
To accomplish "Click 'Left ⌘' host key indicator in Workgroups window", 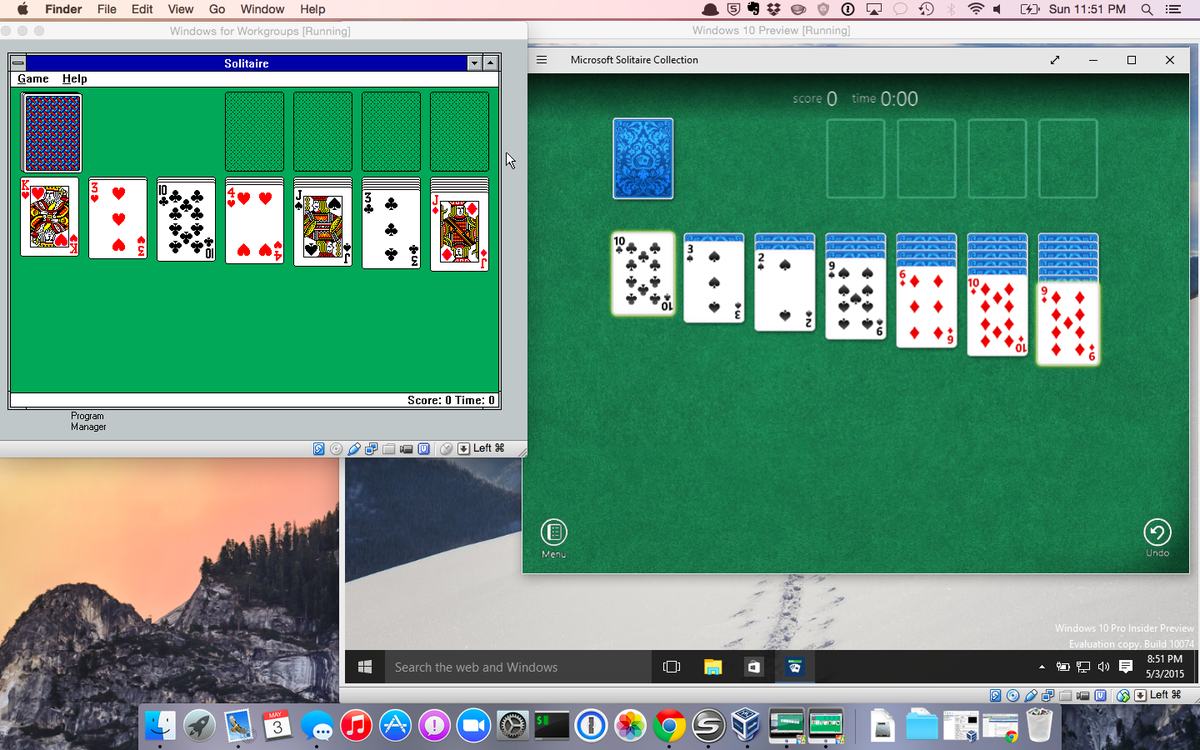I will pyautogui.click(x=488, y=448).
